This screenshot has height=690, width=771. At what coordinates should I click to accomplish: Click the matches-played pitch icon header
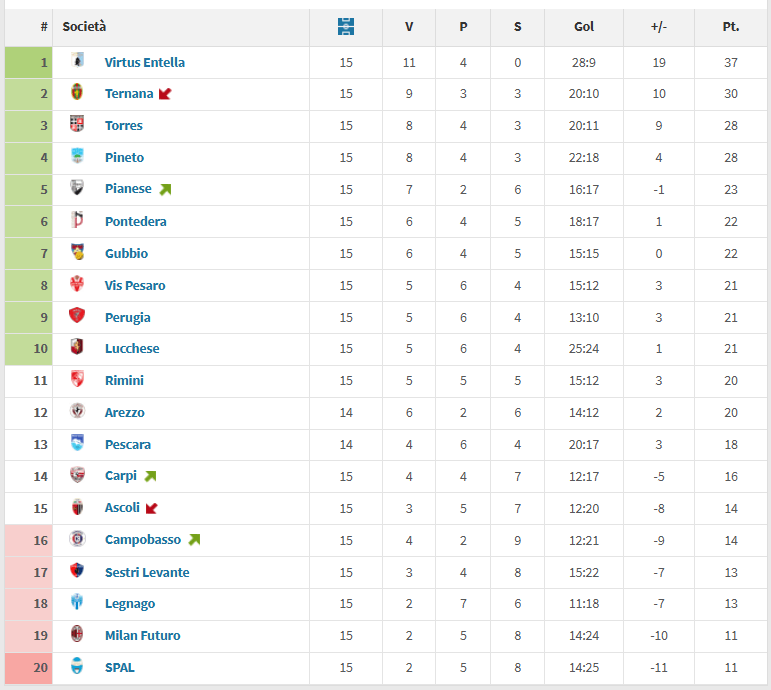coord(346,27)
